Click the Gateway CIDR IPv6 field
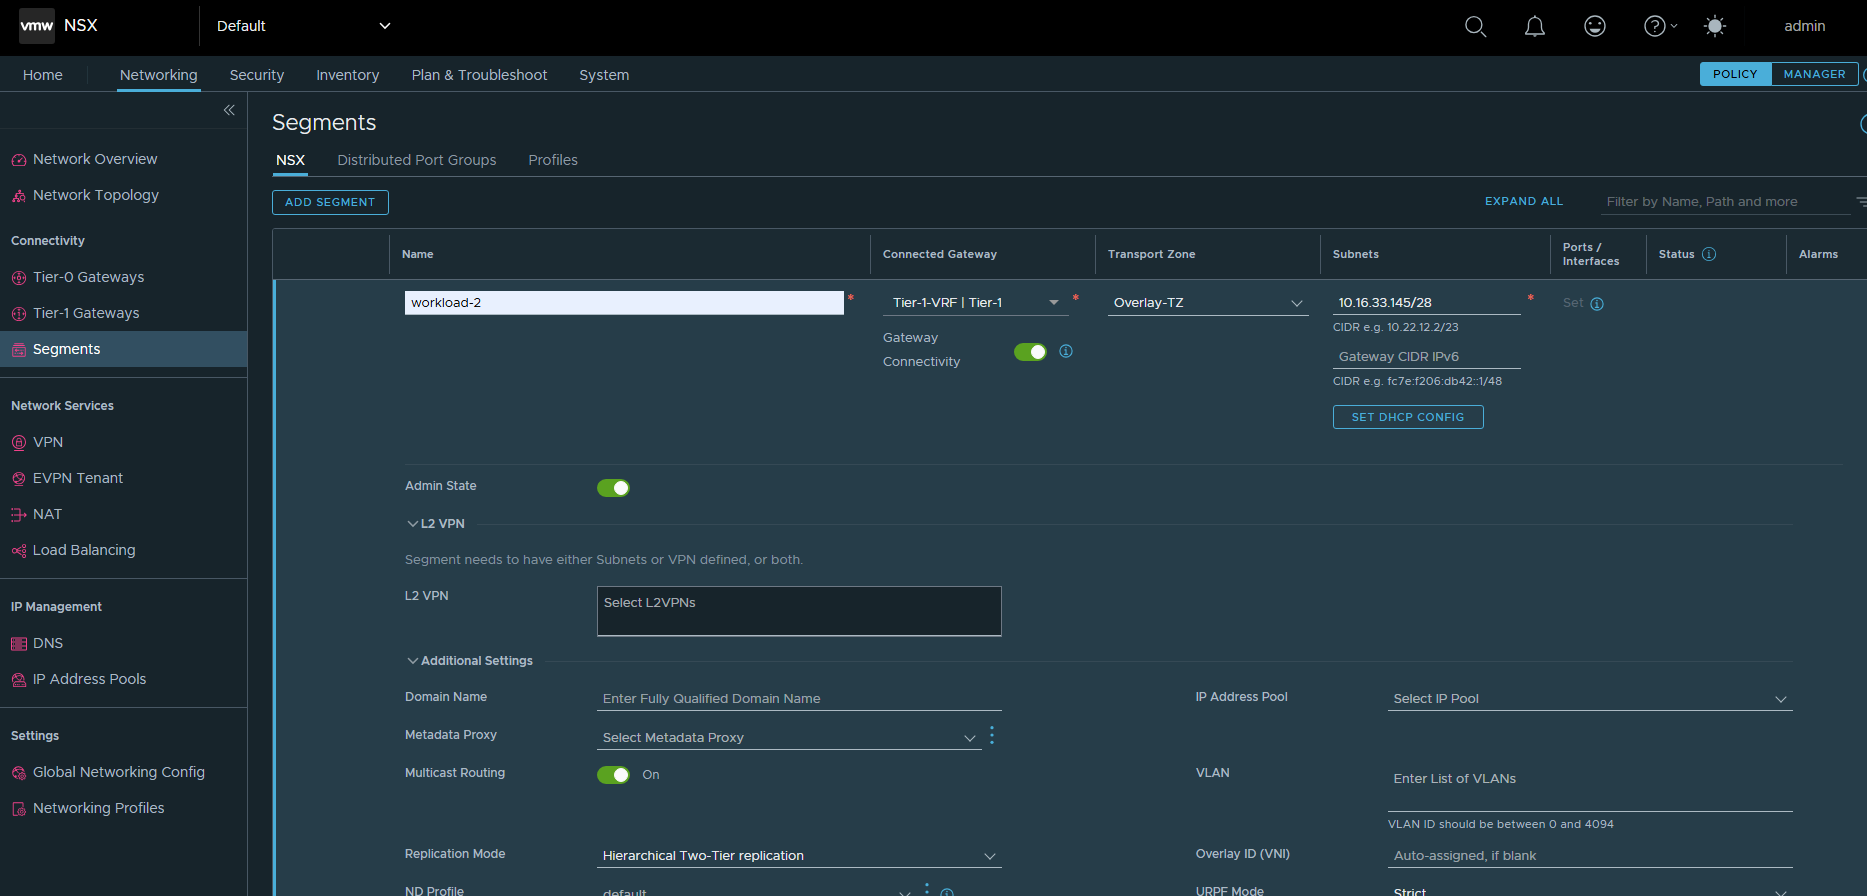This screenshot has height=896, width=1867. [x=1427, y=357]
